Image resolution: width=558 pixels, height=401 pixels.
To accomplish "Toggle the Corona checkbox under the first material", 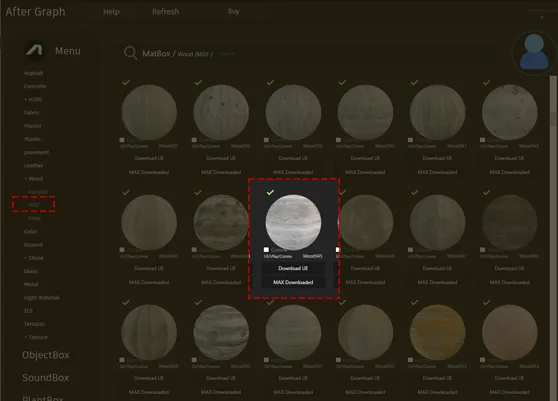I will [x=122, y=140].
